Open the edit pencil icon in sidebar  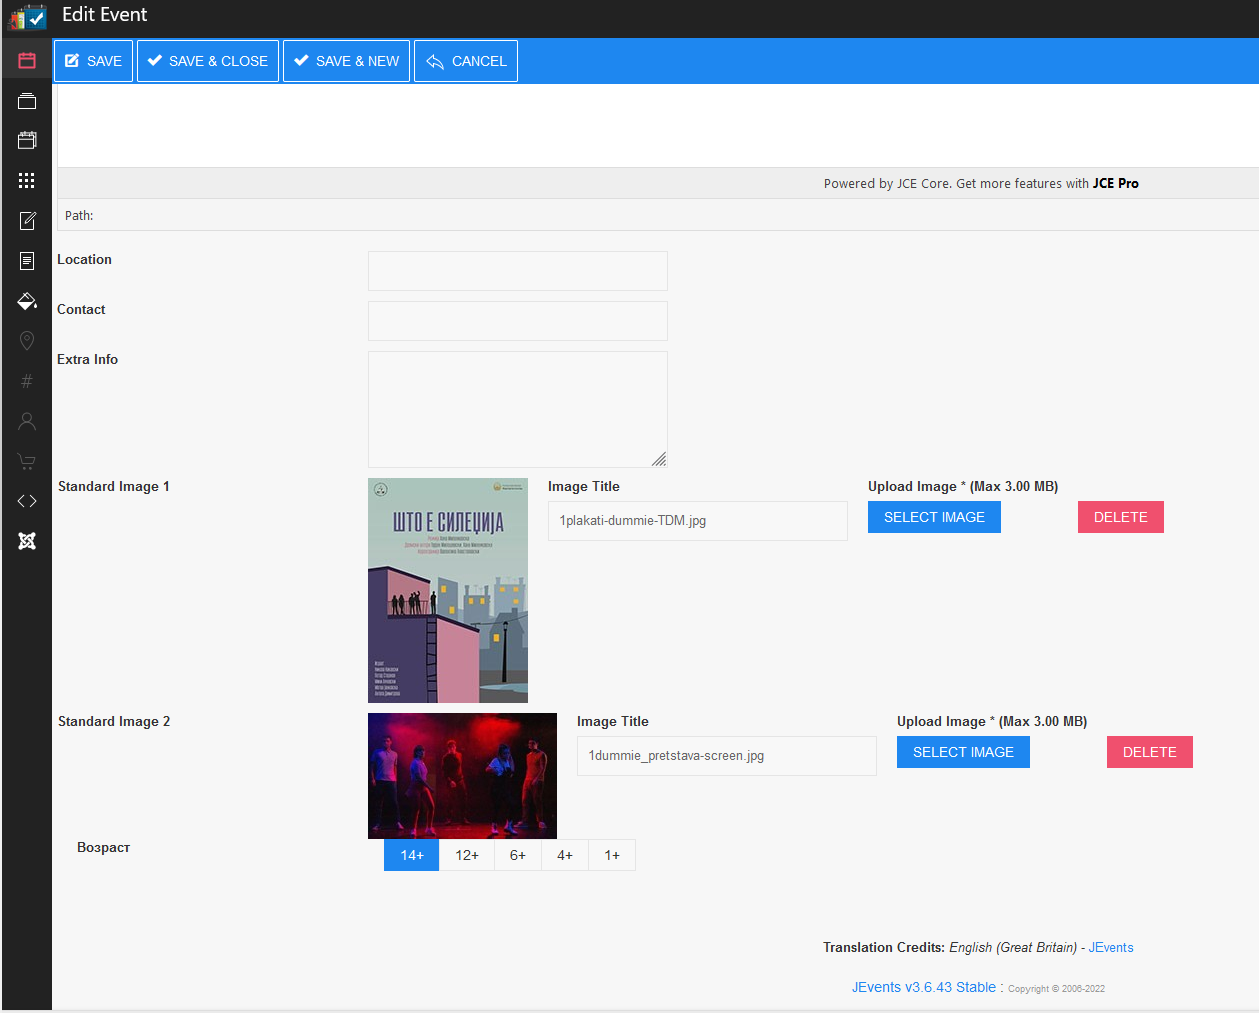pos(27,221)
